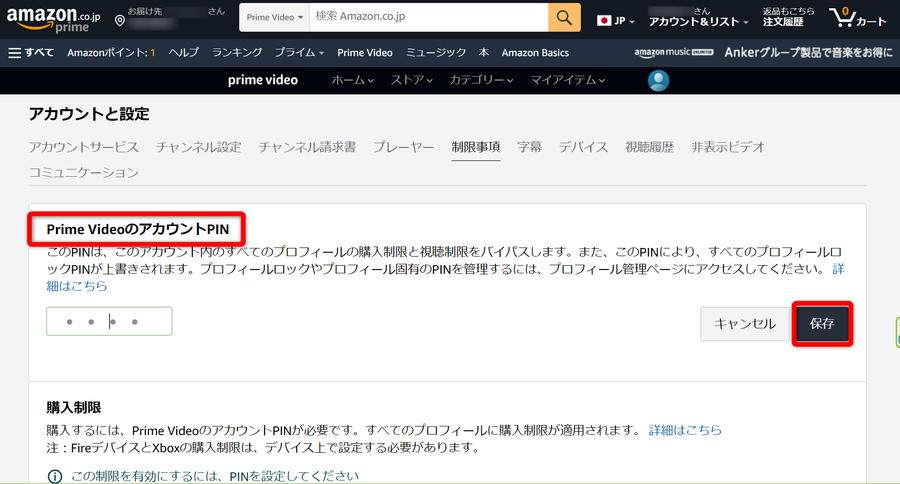Click the お届け先 delivery destination text

145,11
